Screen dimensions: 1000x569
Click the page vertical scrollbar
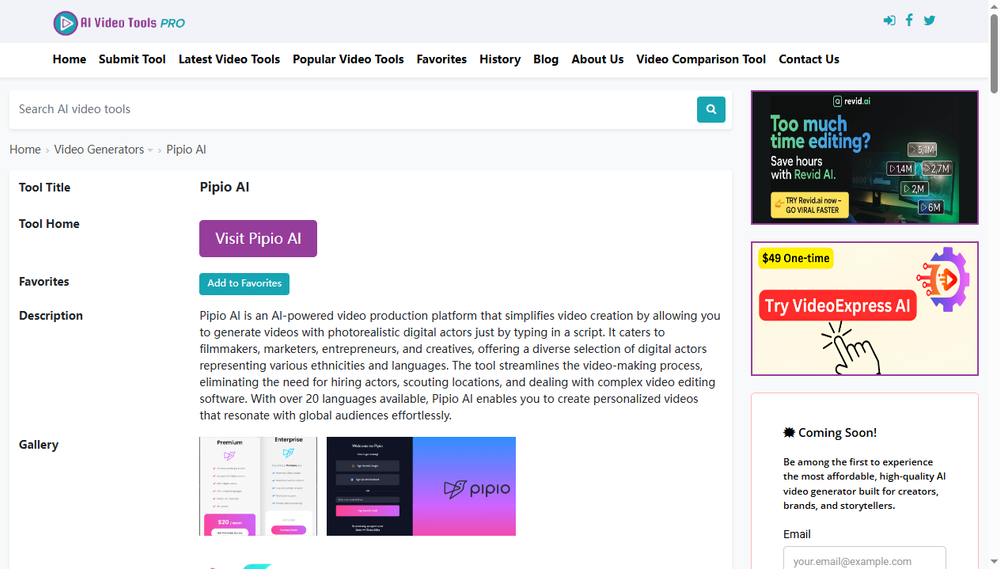994,54
